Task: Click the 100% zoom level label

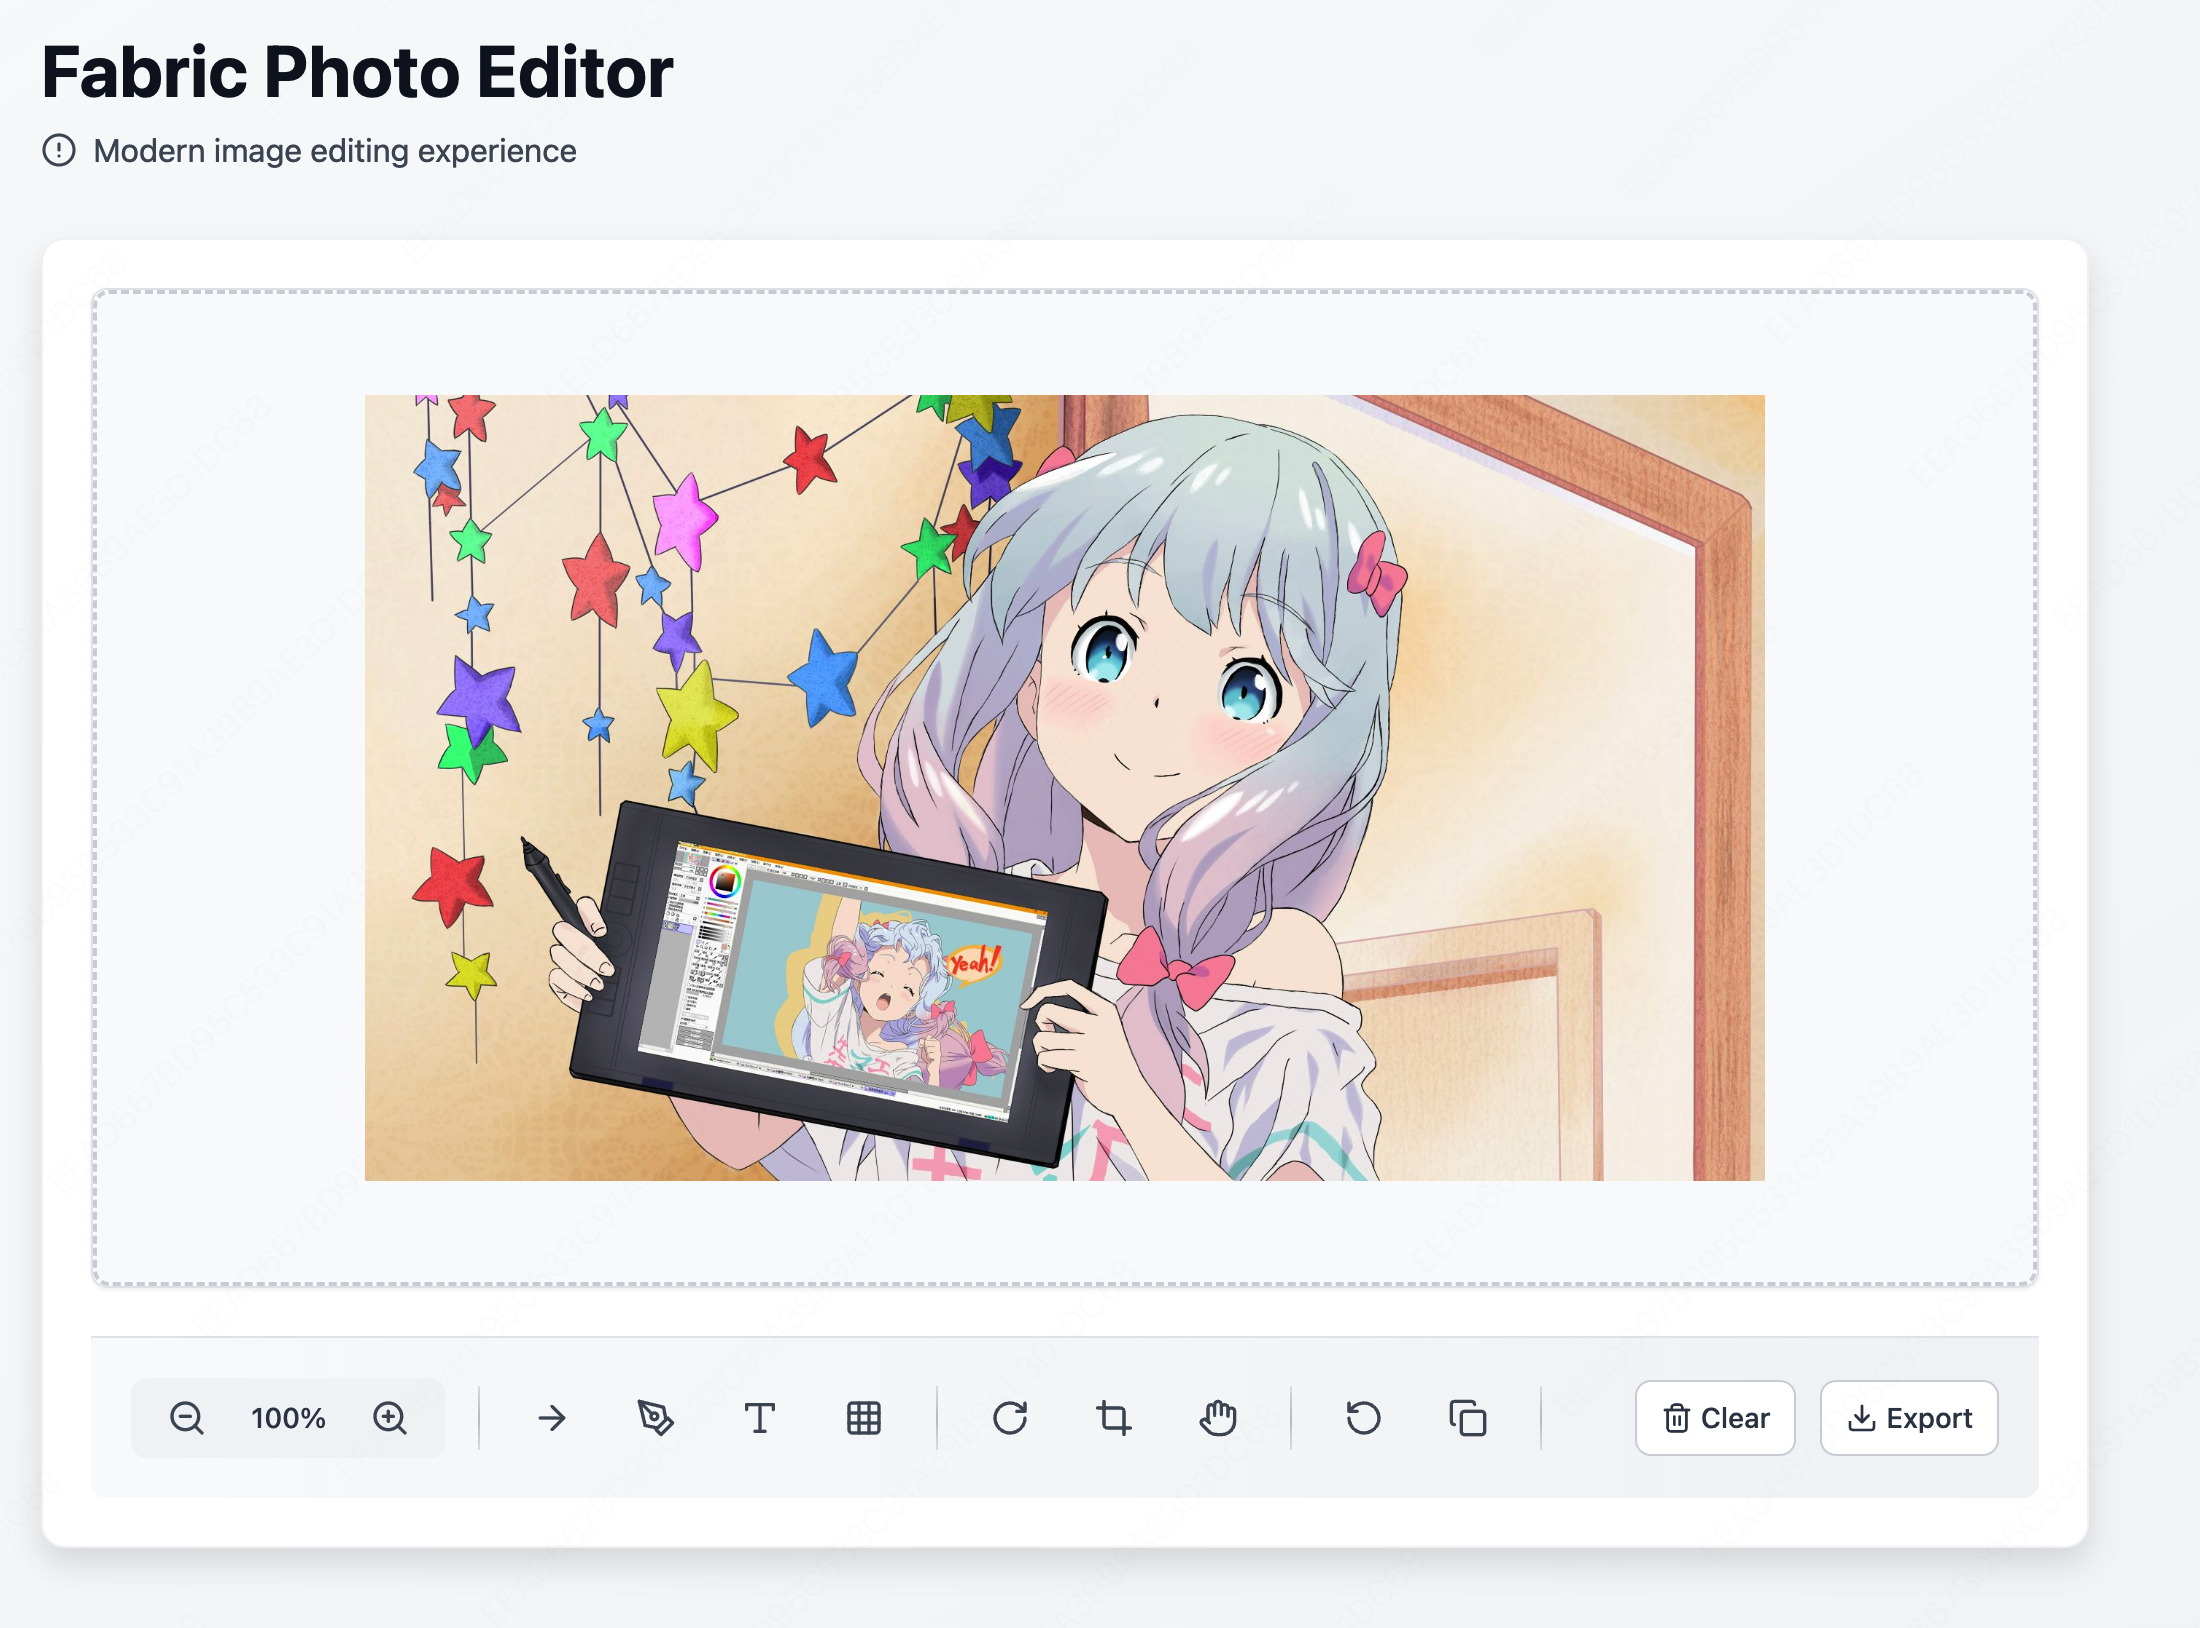Action: tap(288, 1418)
